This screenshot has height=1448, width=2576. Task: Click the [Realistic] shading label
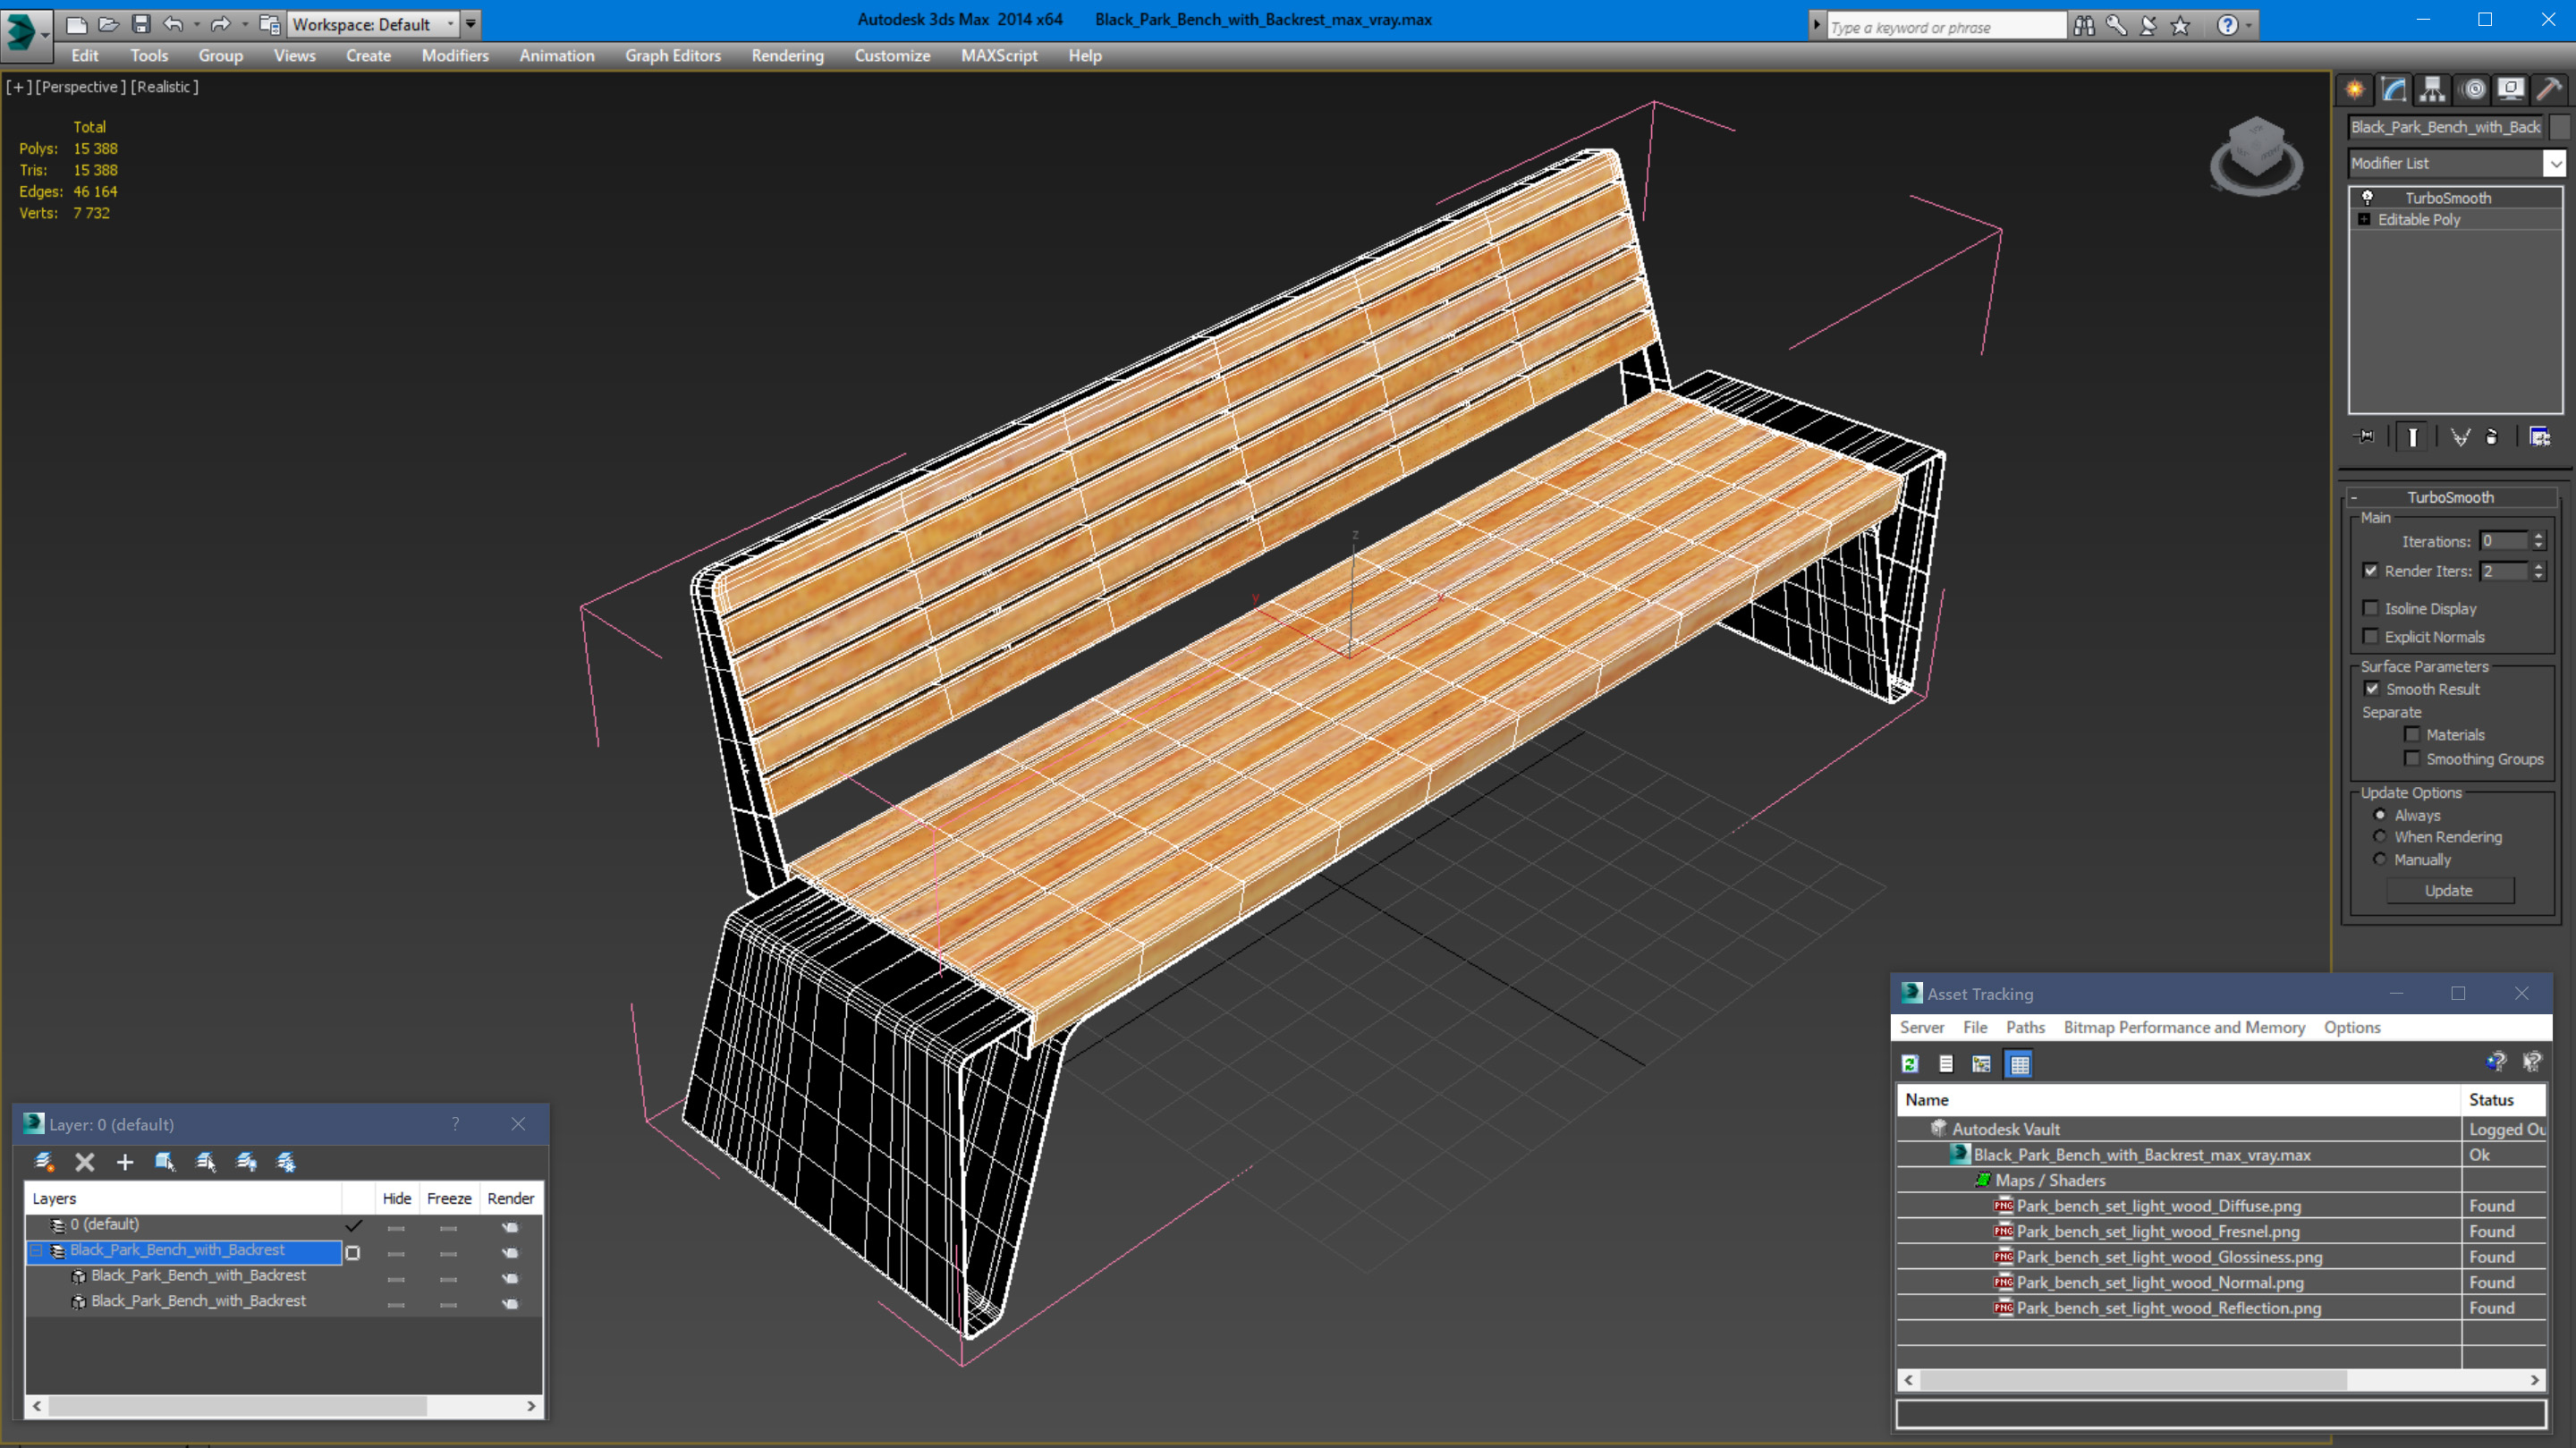pyautogui.click(x=165, y=87)
